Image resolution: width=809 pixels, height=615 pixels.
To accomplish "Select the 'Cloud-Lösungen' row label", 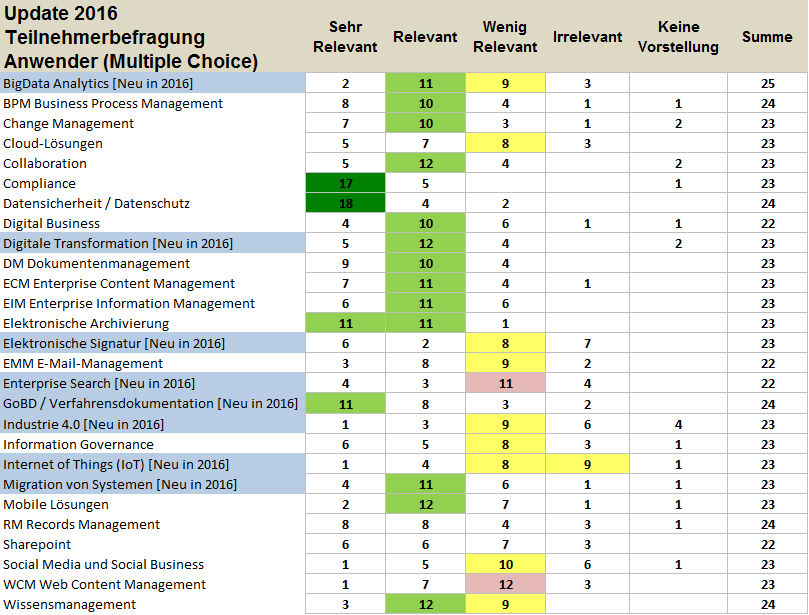I will [x=53, y=144].
